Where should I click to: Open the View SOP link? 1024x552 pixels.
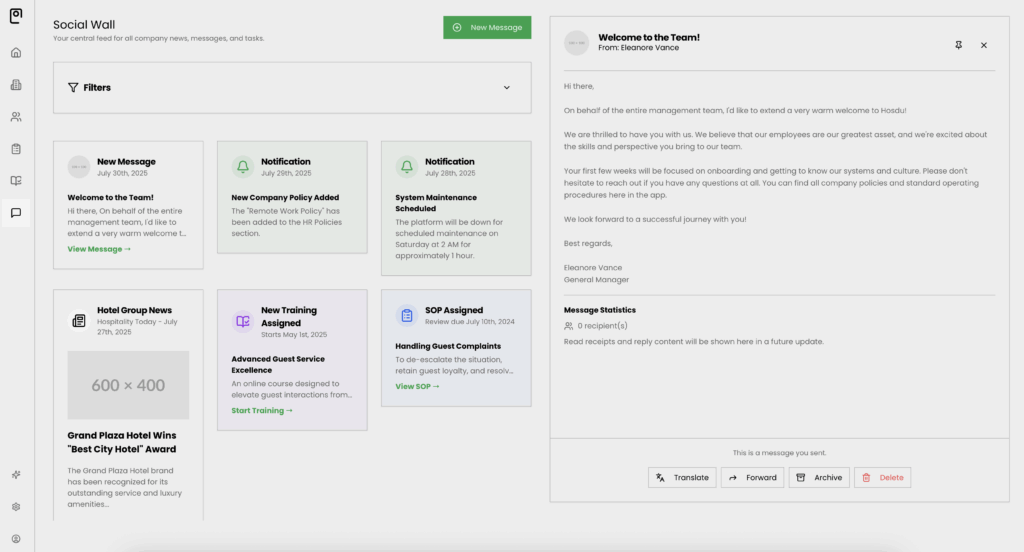coord(417,386)
